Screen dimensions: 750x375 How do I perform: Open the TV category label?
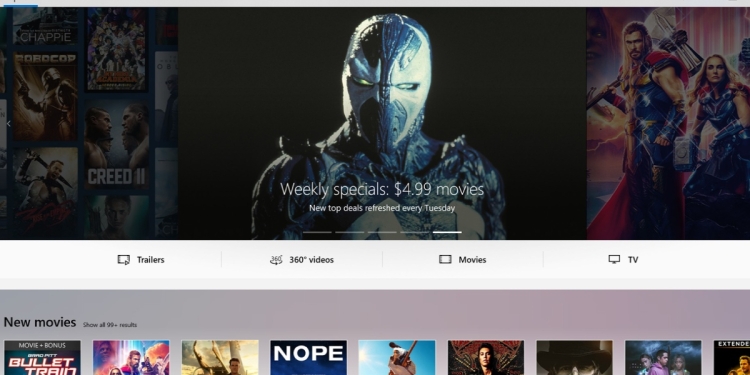[633, 260]
